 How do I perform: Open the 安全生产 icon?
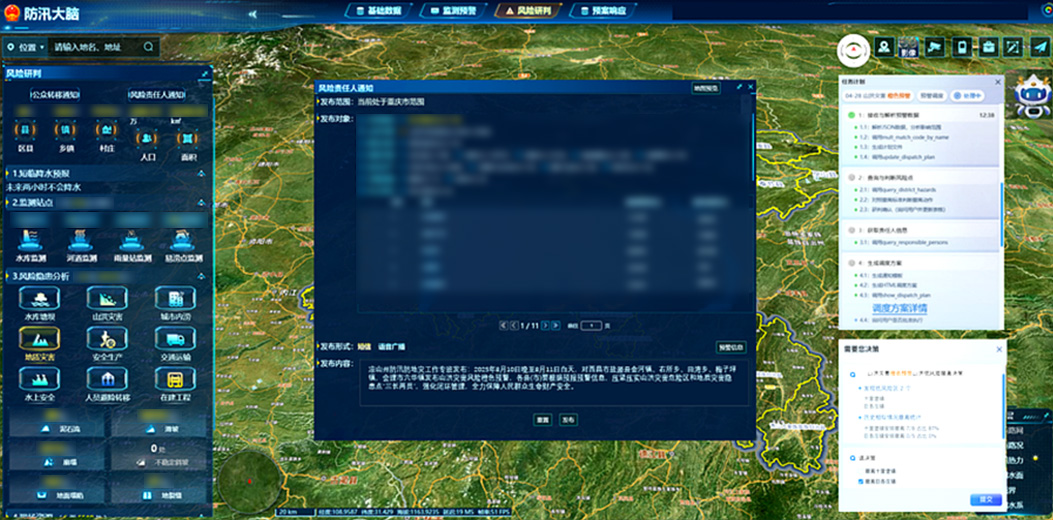point(107,339)
